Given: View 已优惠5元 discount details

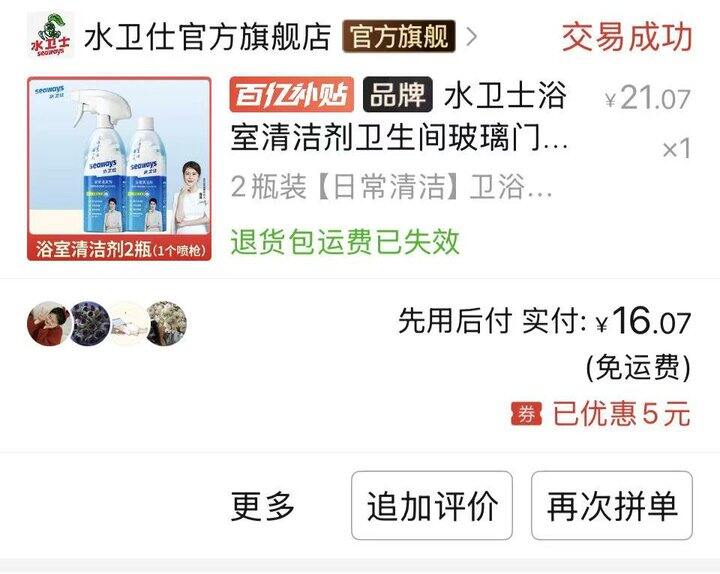Looking at the screenshot, I should 622,414.
